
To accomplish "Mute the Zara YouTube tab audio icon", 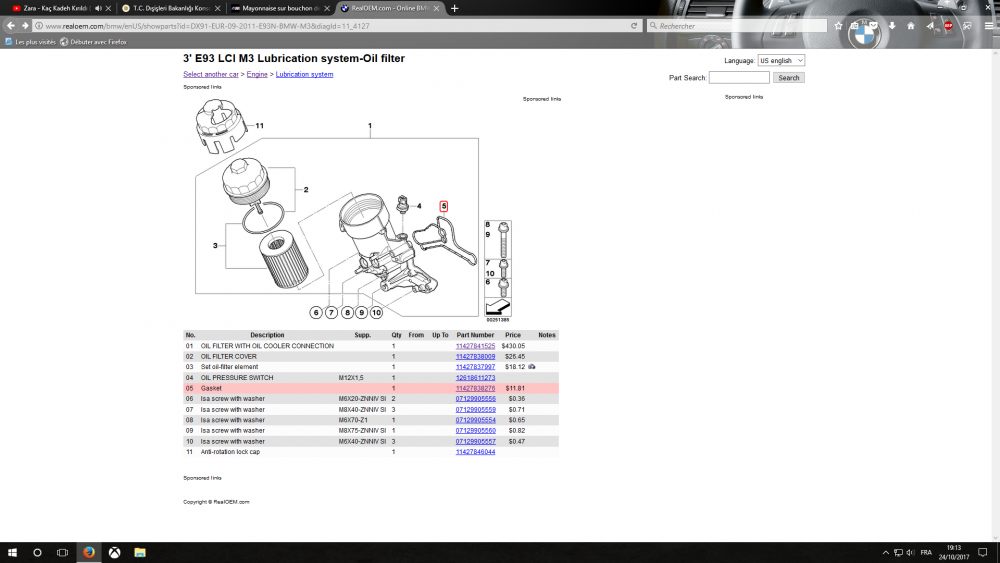I will (98, 8).
